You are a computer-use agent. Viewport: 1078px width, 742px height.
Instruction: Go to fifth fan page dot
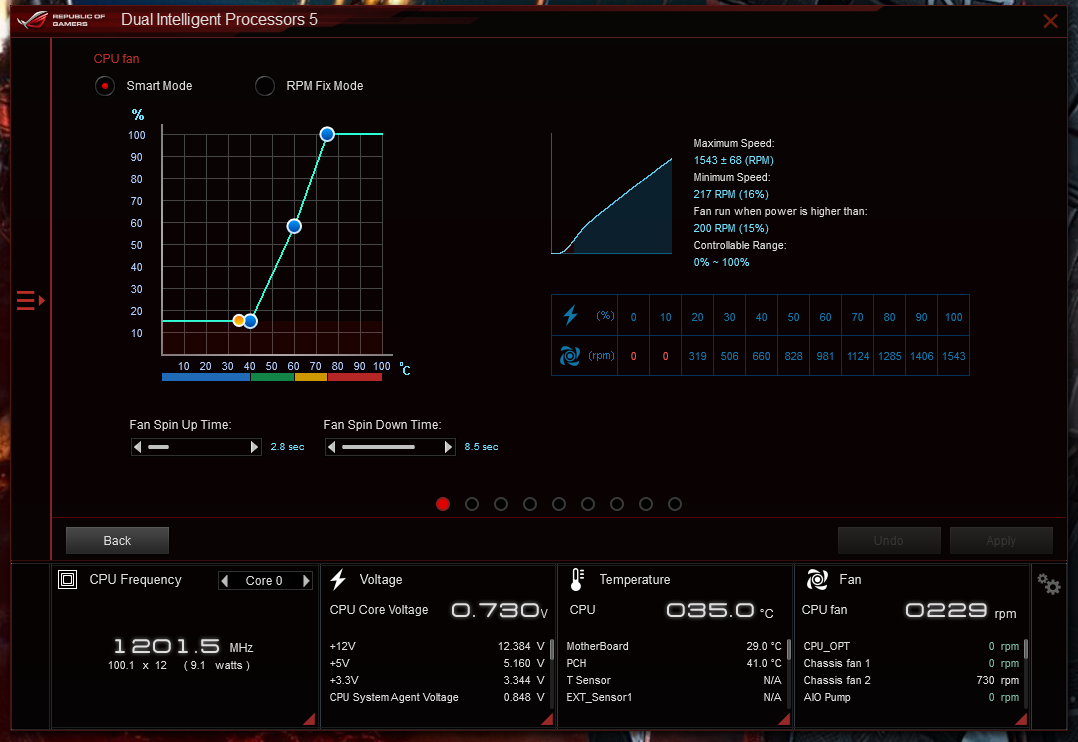click(559, 504)
